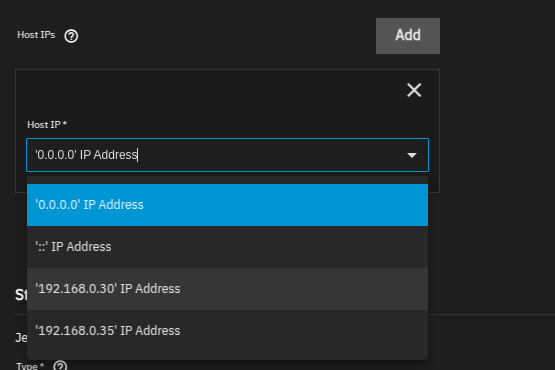Click the Host IPs label text
555x370 pixels.
click(x=36, y=35)
